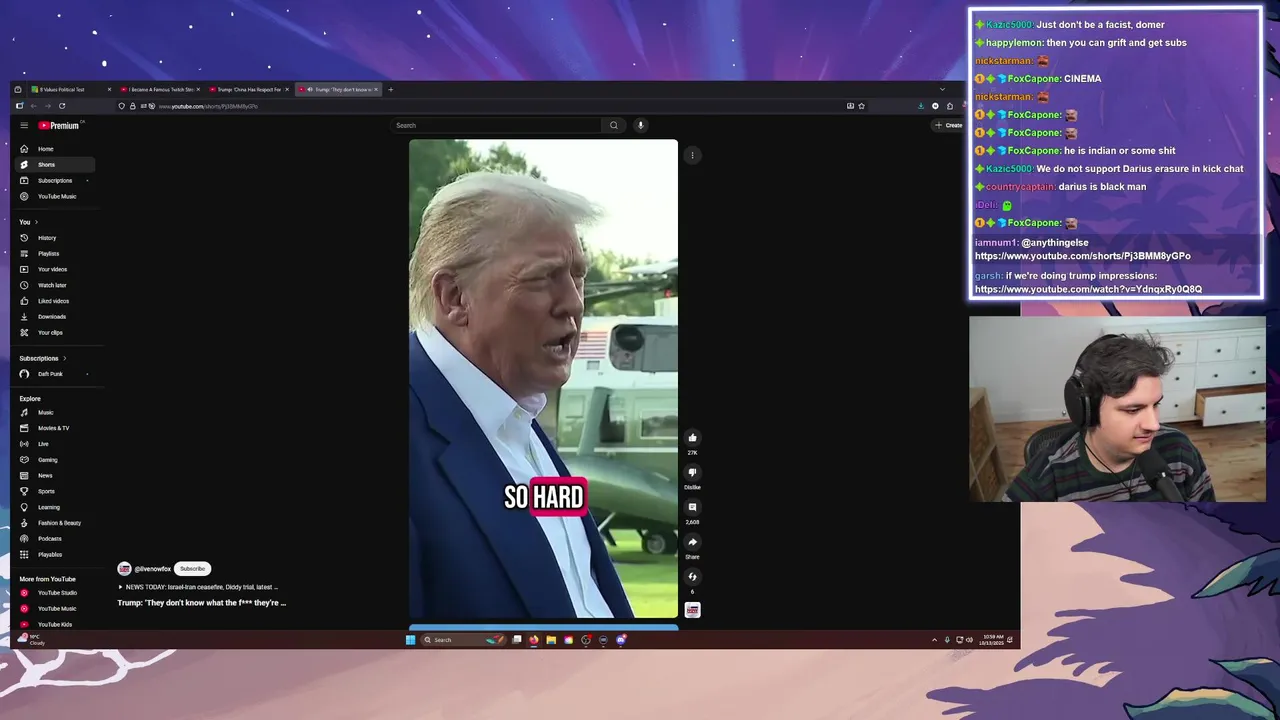Open Your videos

(55, 269)
